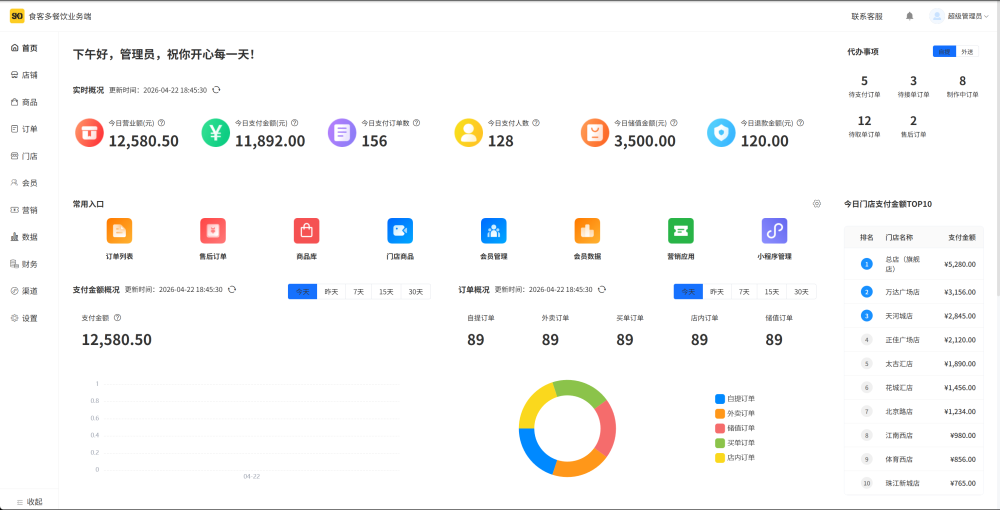Viewport: 1000px width, 510px height.
Task: Click 万达广场店 row in TOP10
Action: [x=914, y=292]
